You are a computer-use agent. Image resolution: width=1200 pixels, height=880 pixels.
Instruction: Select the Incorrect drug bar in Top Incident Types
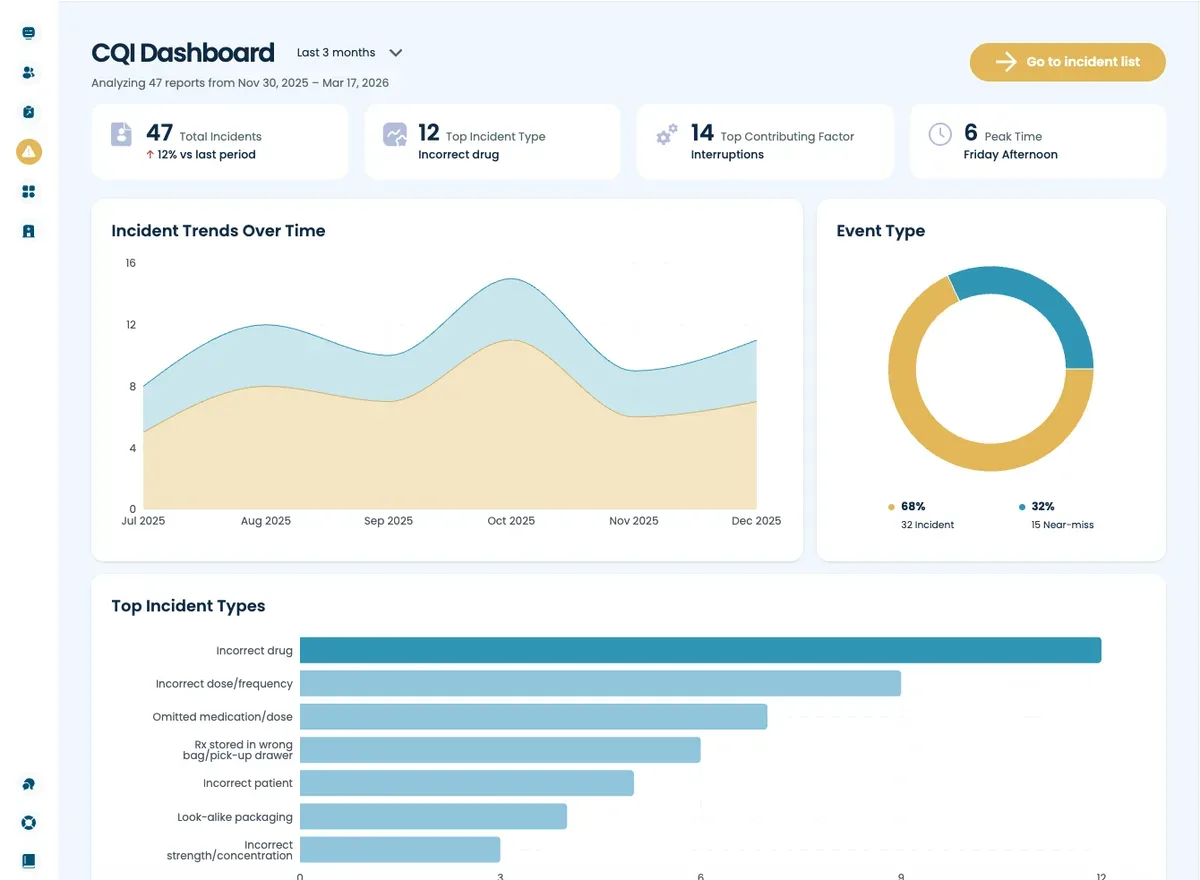click(x=700, y=649)
